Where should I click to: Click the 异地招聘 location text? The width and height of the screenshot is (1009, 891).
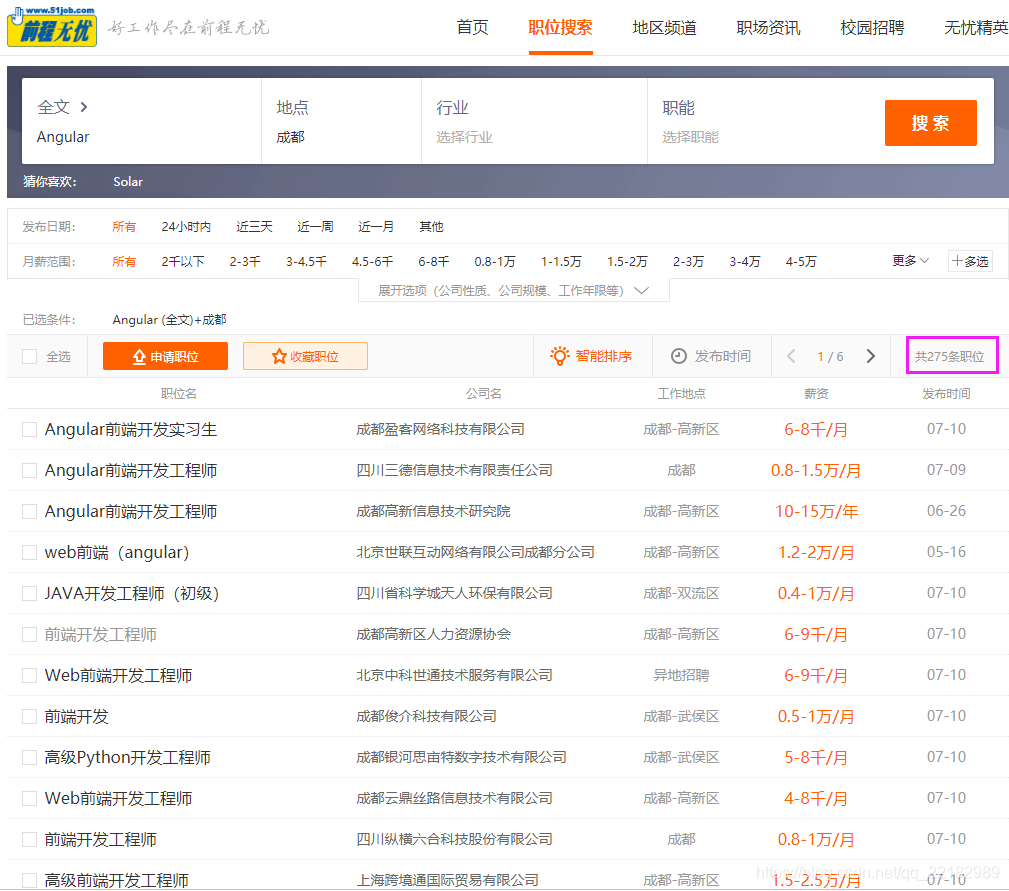[681, 675]
